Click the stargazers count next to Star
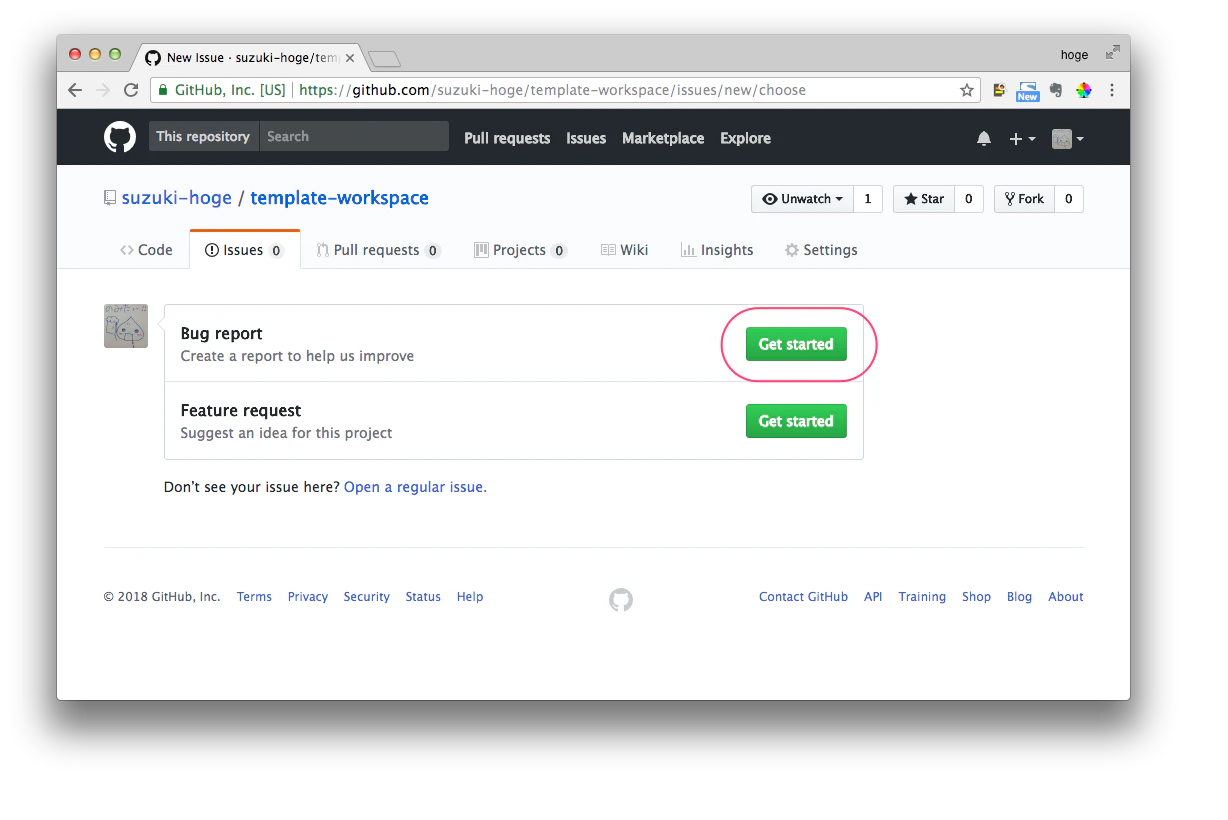Screen dimensions: 1228x820 [x=969, y=199]
